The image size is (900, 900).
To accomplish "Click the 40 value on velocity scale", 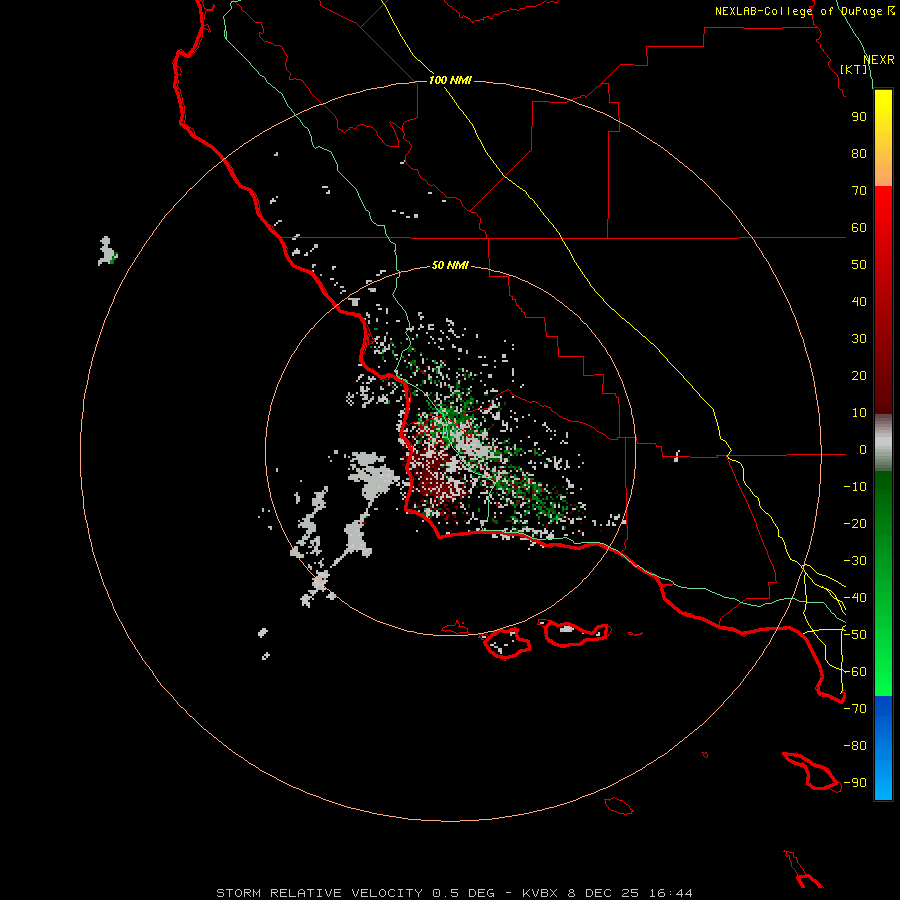I will pos(859,302).
